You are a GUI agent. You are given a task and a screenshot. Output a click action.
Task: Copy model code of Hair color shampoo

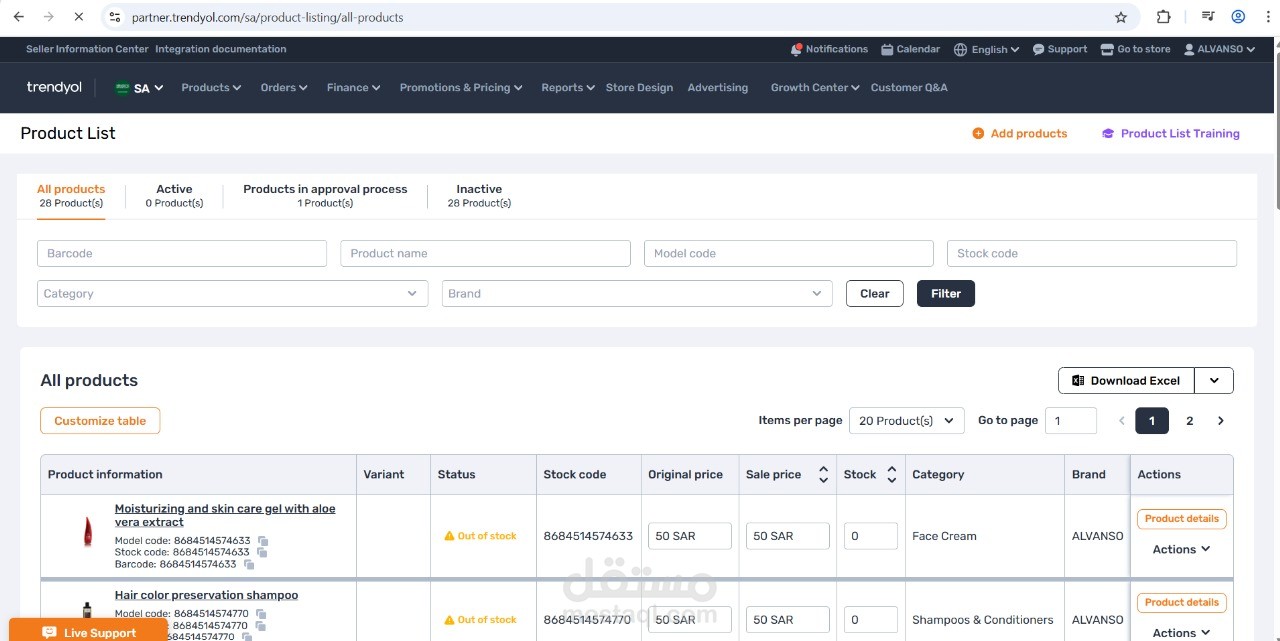tap(261, 614)
